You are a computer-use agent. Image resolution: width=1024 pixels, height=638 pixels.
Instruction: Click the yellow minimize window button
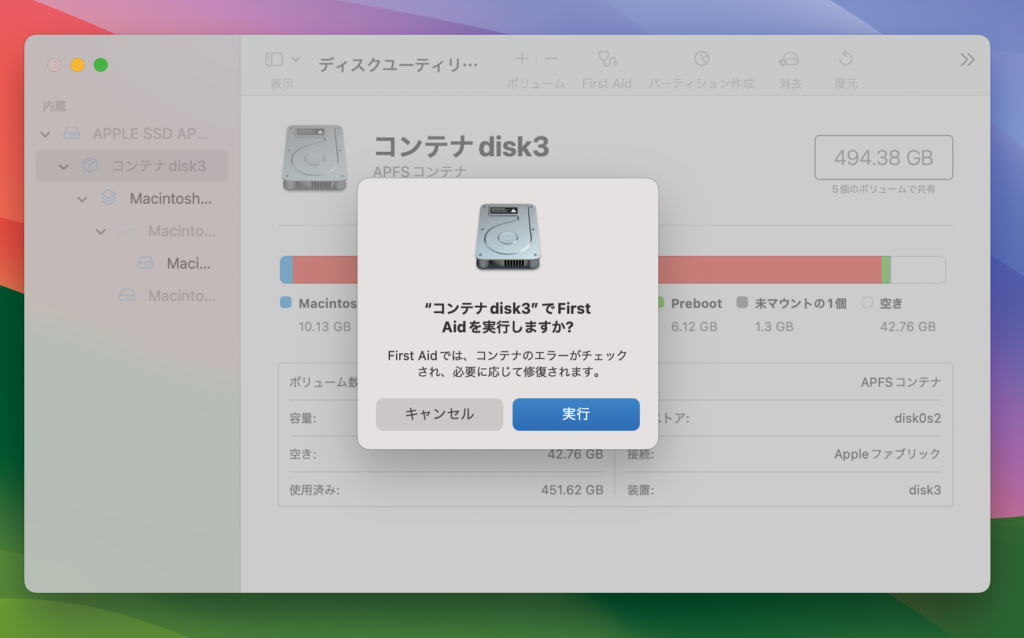coord(77,65)
